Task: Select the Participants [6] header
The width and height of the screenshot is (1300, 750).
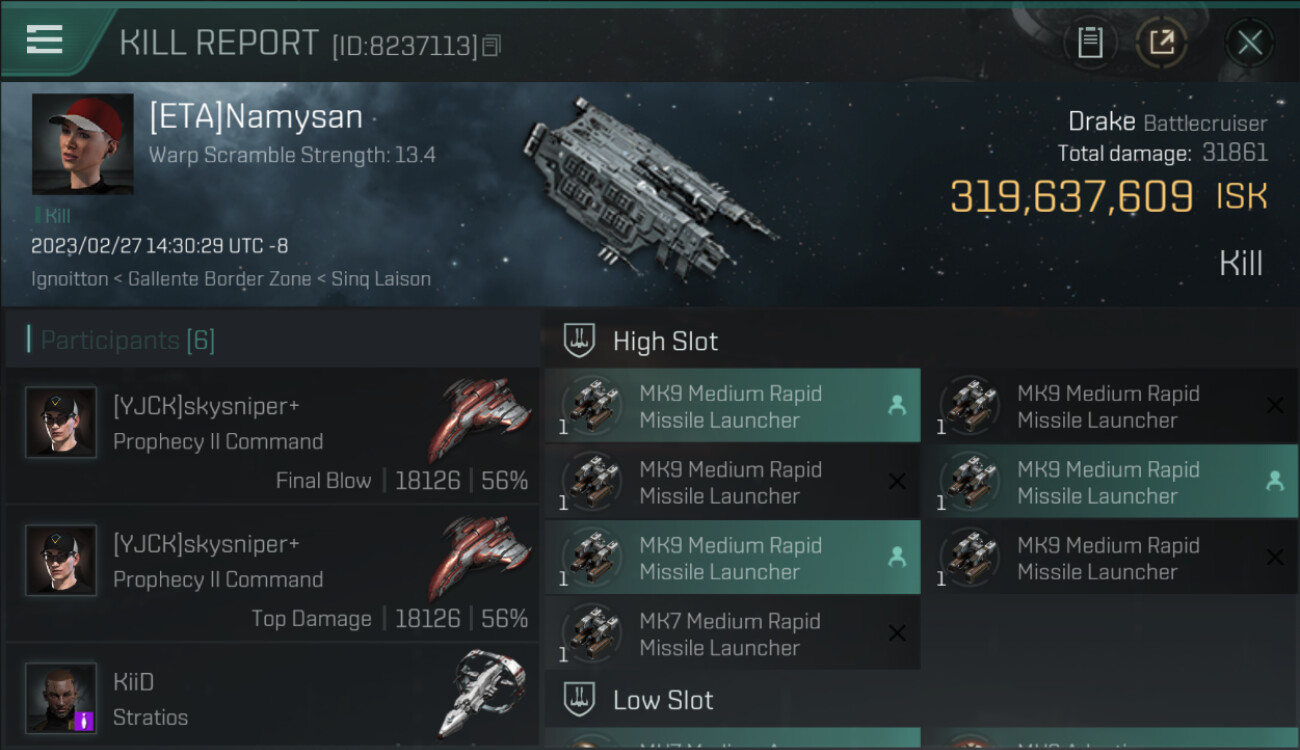Action: click(x=128, y=340)
